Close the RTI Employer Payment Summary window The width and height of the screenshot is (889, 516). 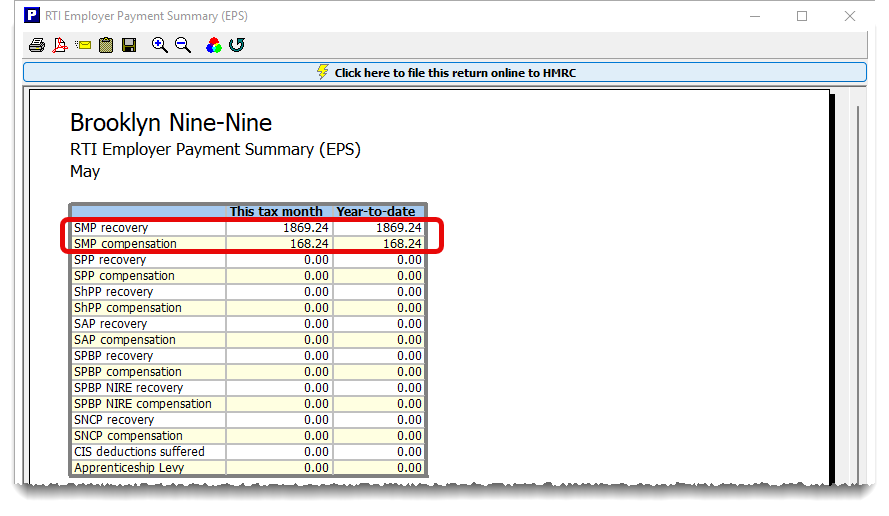(x=849, y=16)
